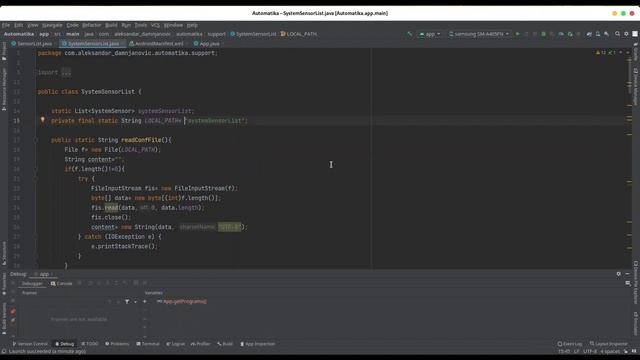This screenshot has width=640, height=360.
Task: Open the Structure side panel
Action: [x=4, y=253]
